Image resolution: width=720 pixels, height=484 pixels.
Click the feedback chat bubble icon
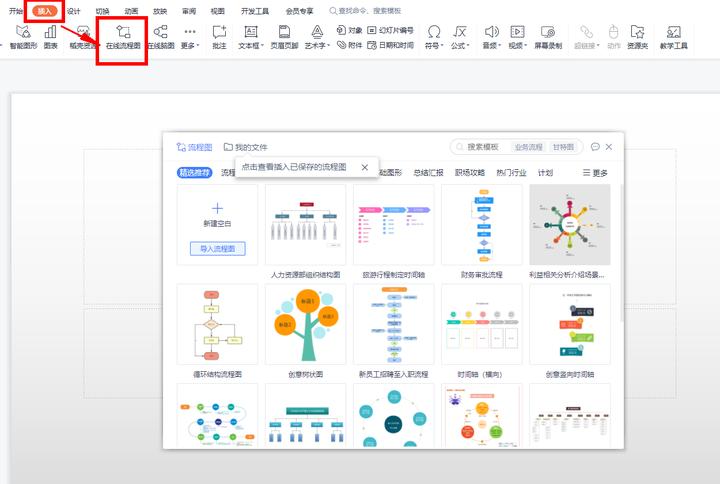595,146
